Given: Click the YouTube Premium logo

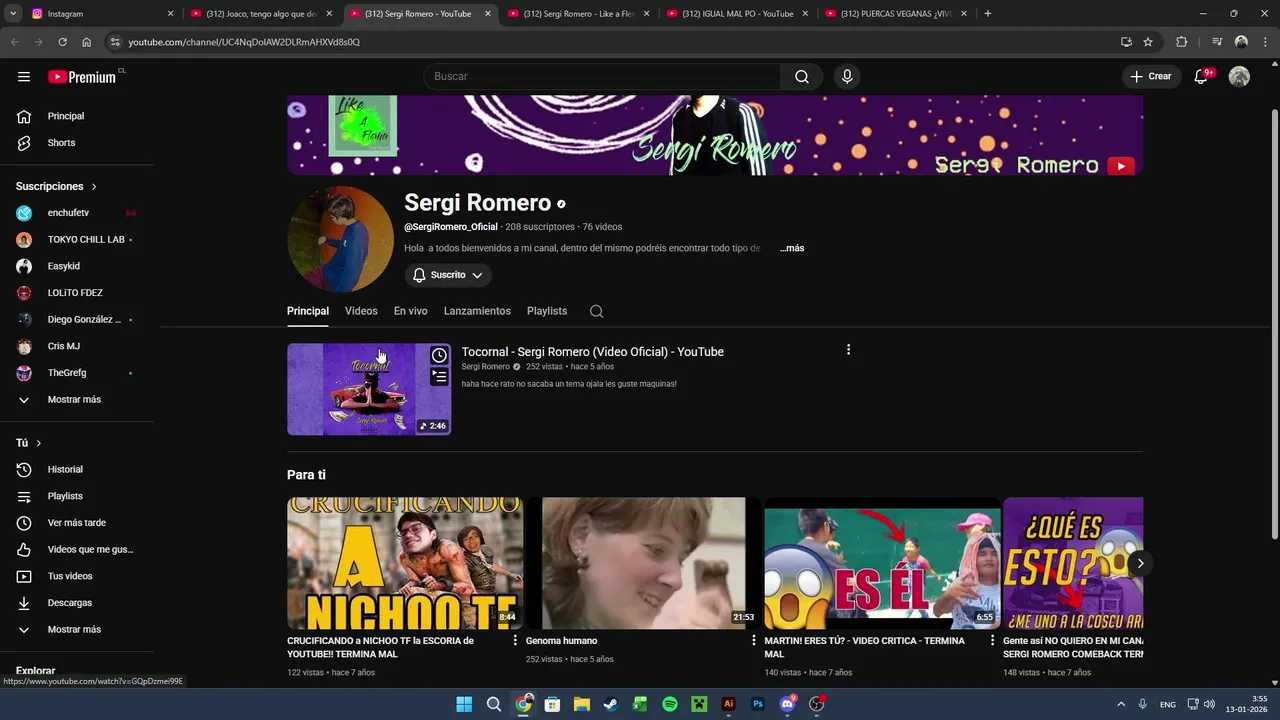Looking at the screenshot, I should pos(84,77).
